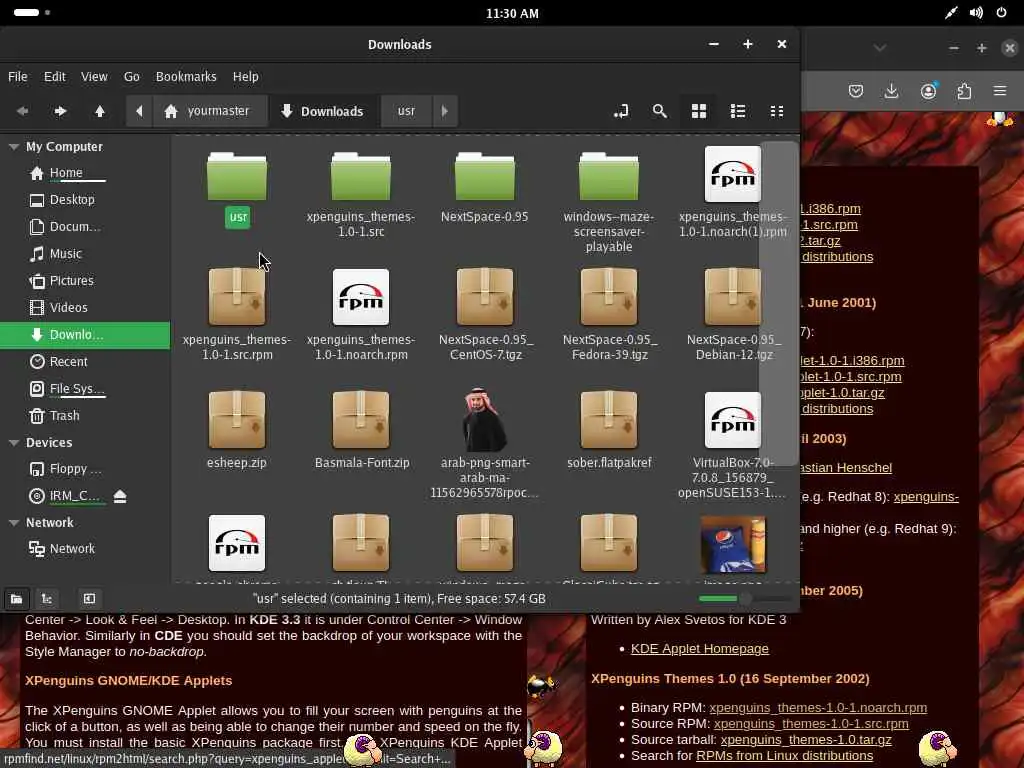Go forward using the right arrow toolbar button

point(60,111)
